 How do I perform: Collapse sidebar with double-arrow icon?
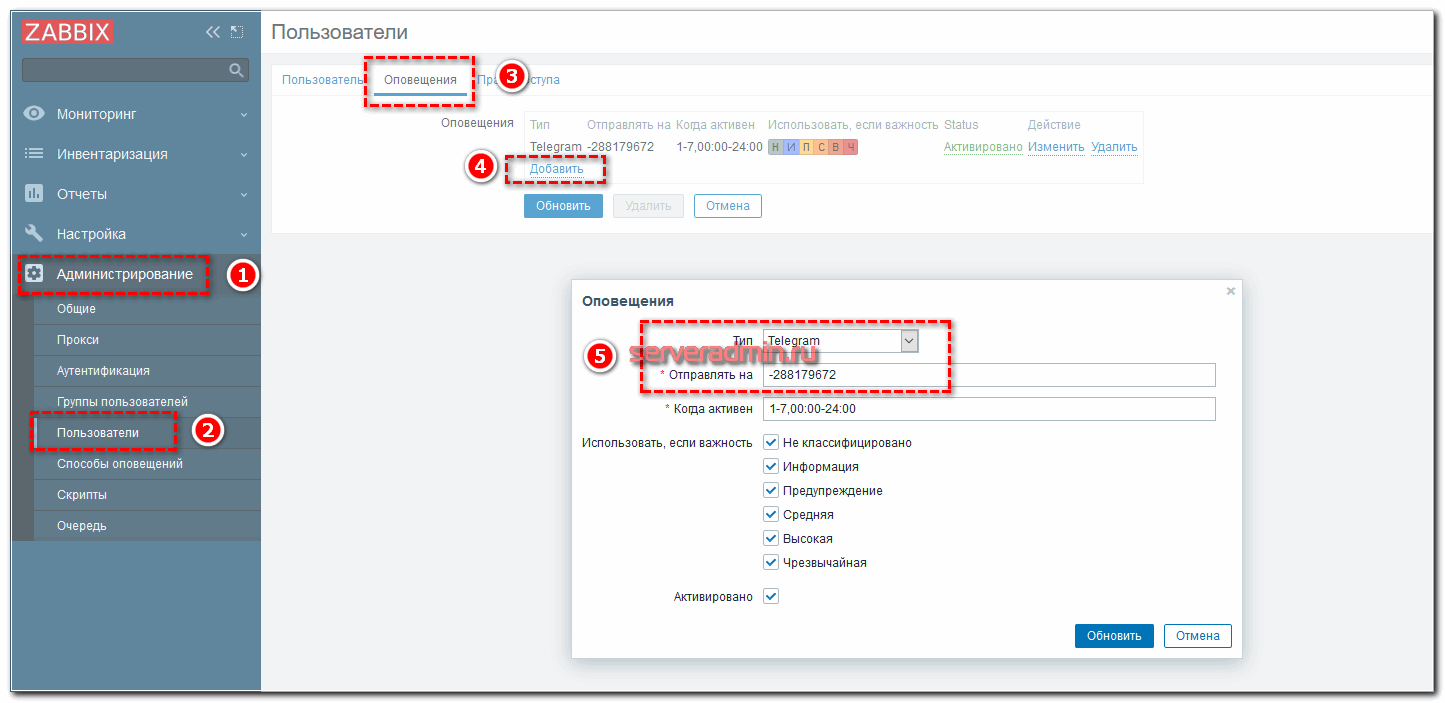212,32
